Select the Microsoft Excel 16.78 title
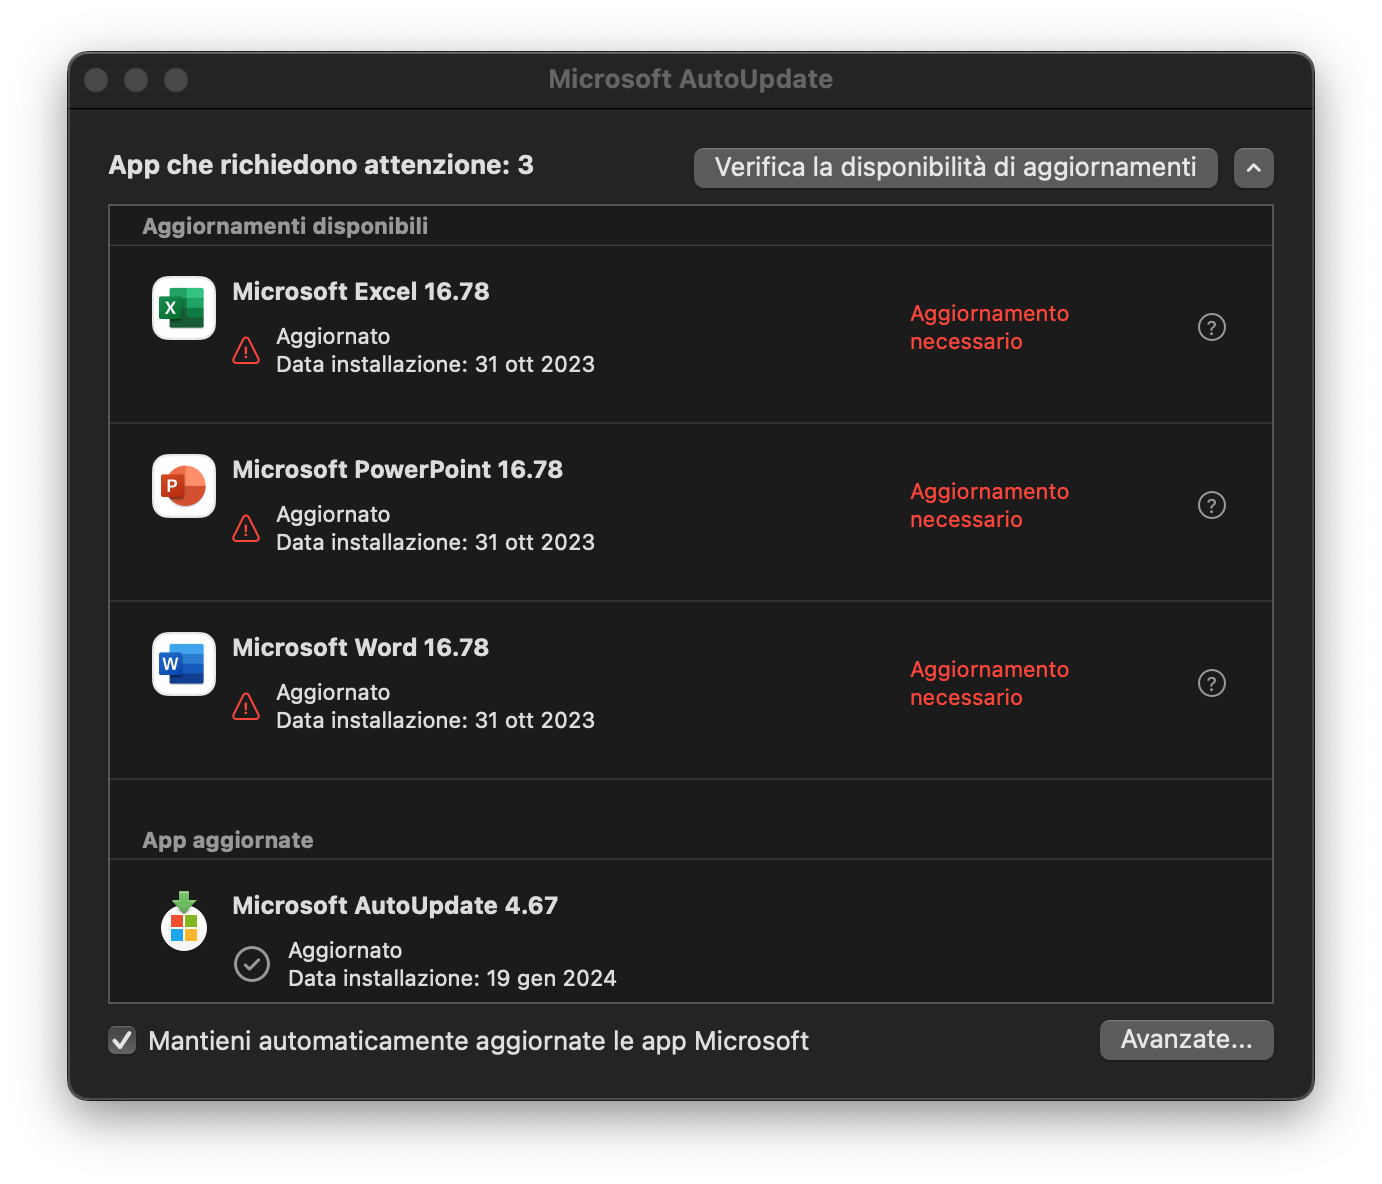Screen dimensions: 1382x1184 tap(361, 292)
